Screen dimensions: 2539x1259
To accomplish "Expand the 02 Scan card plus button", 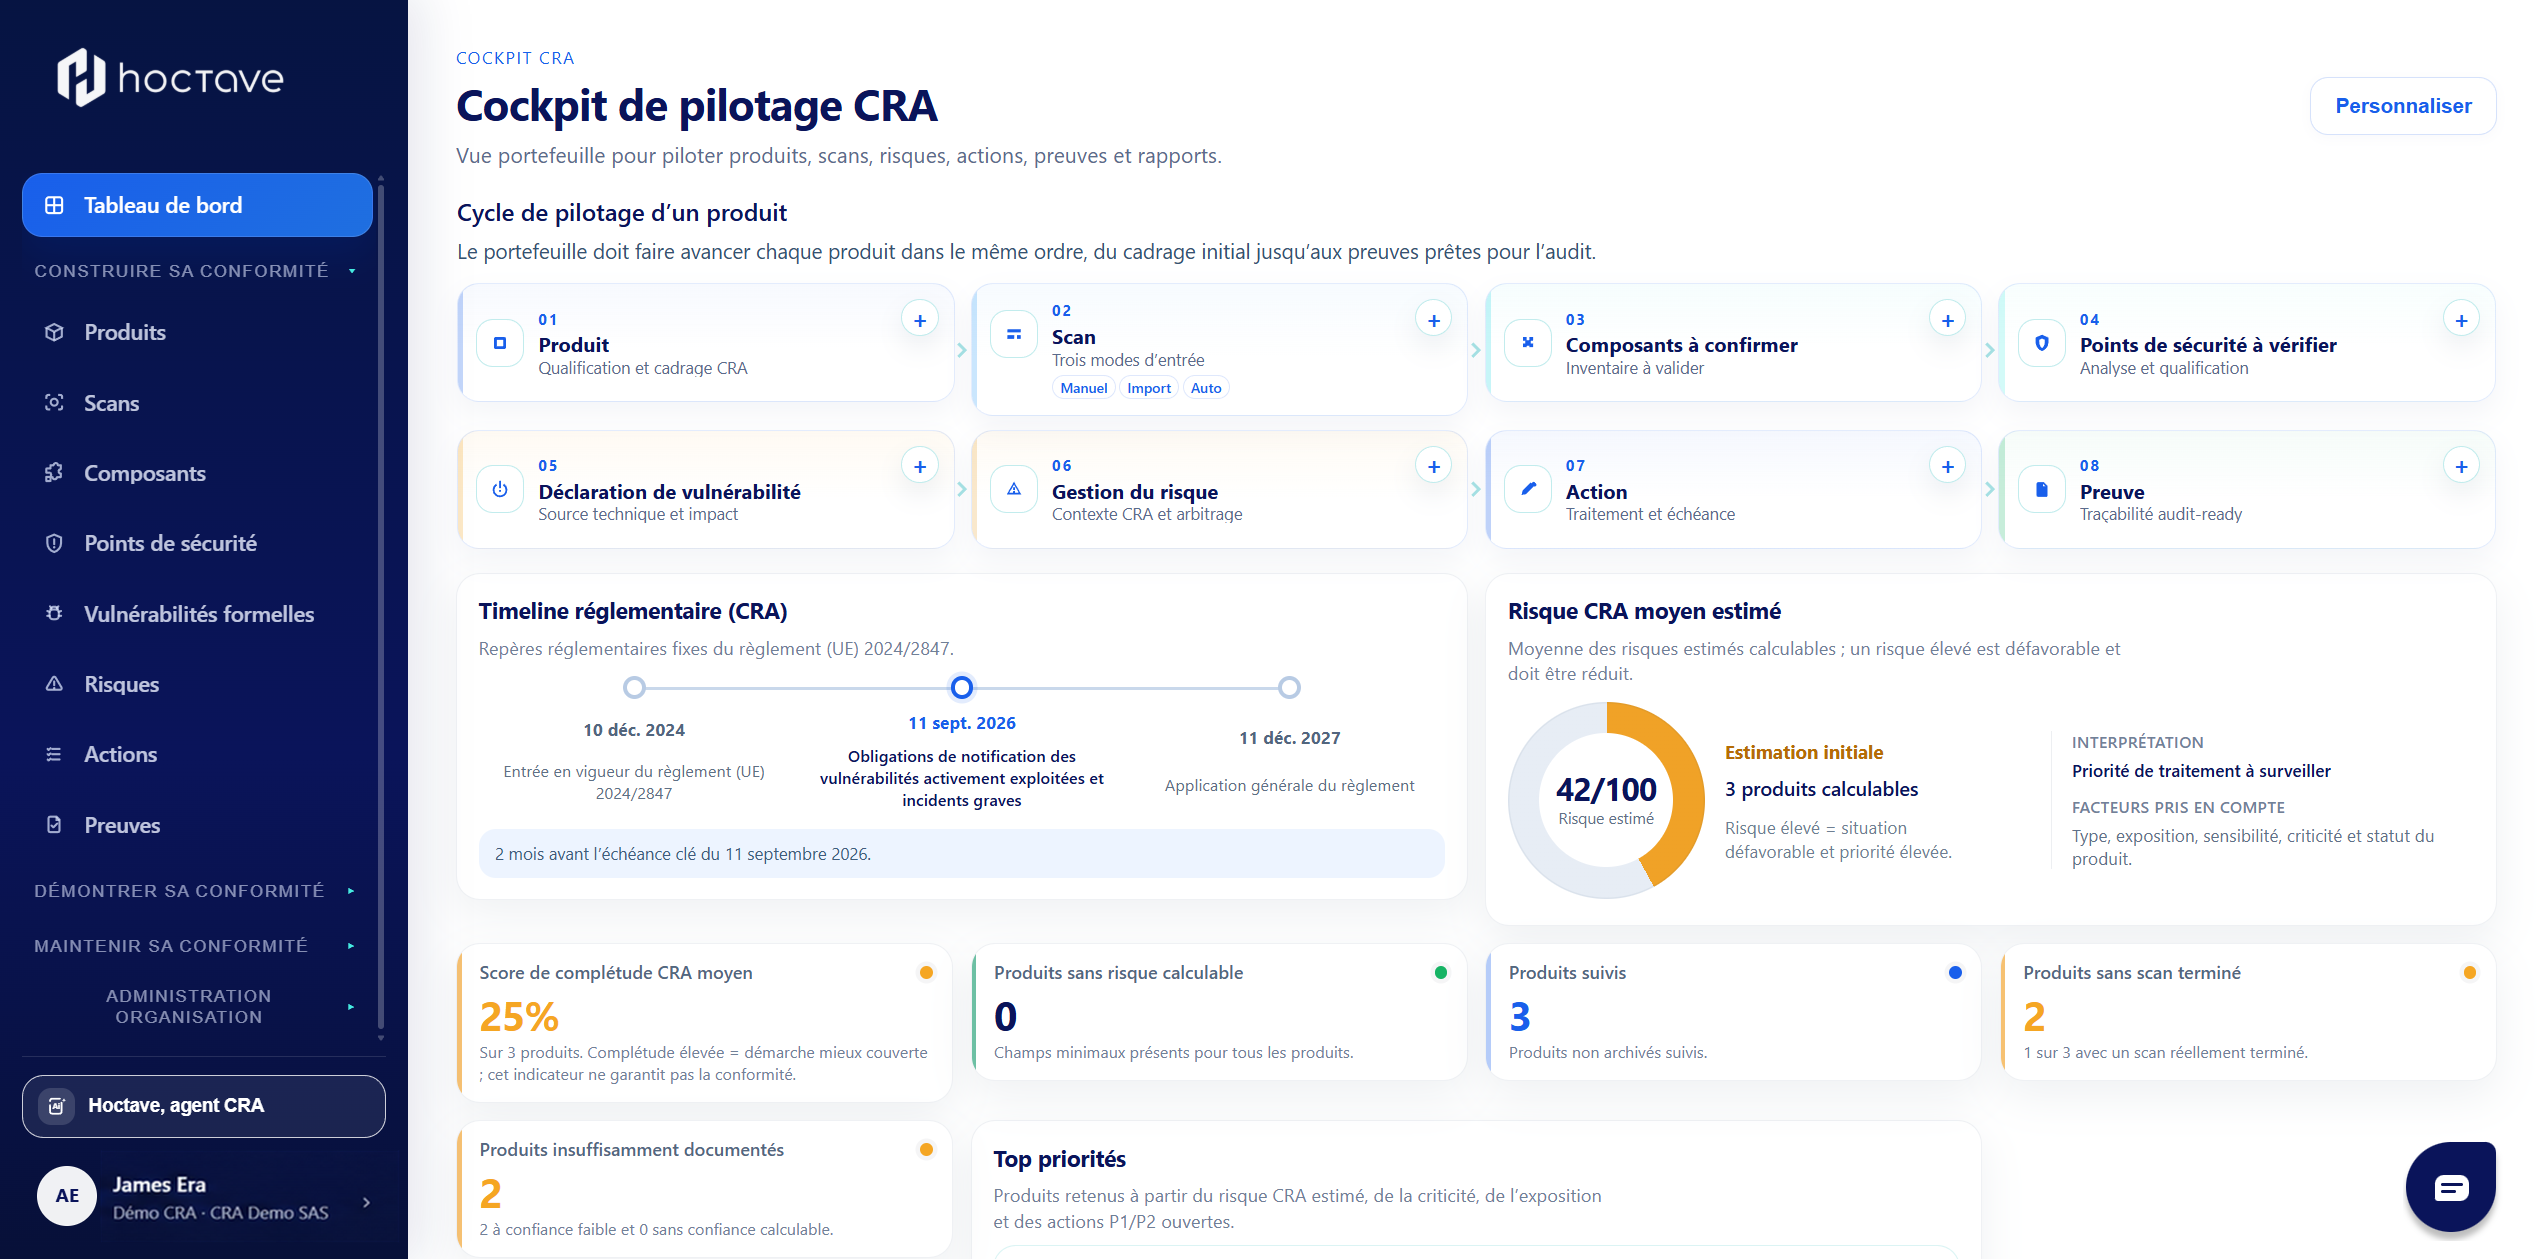I will [1434, 320].
